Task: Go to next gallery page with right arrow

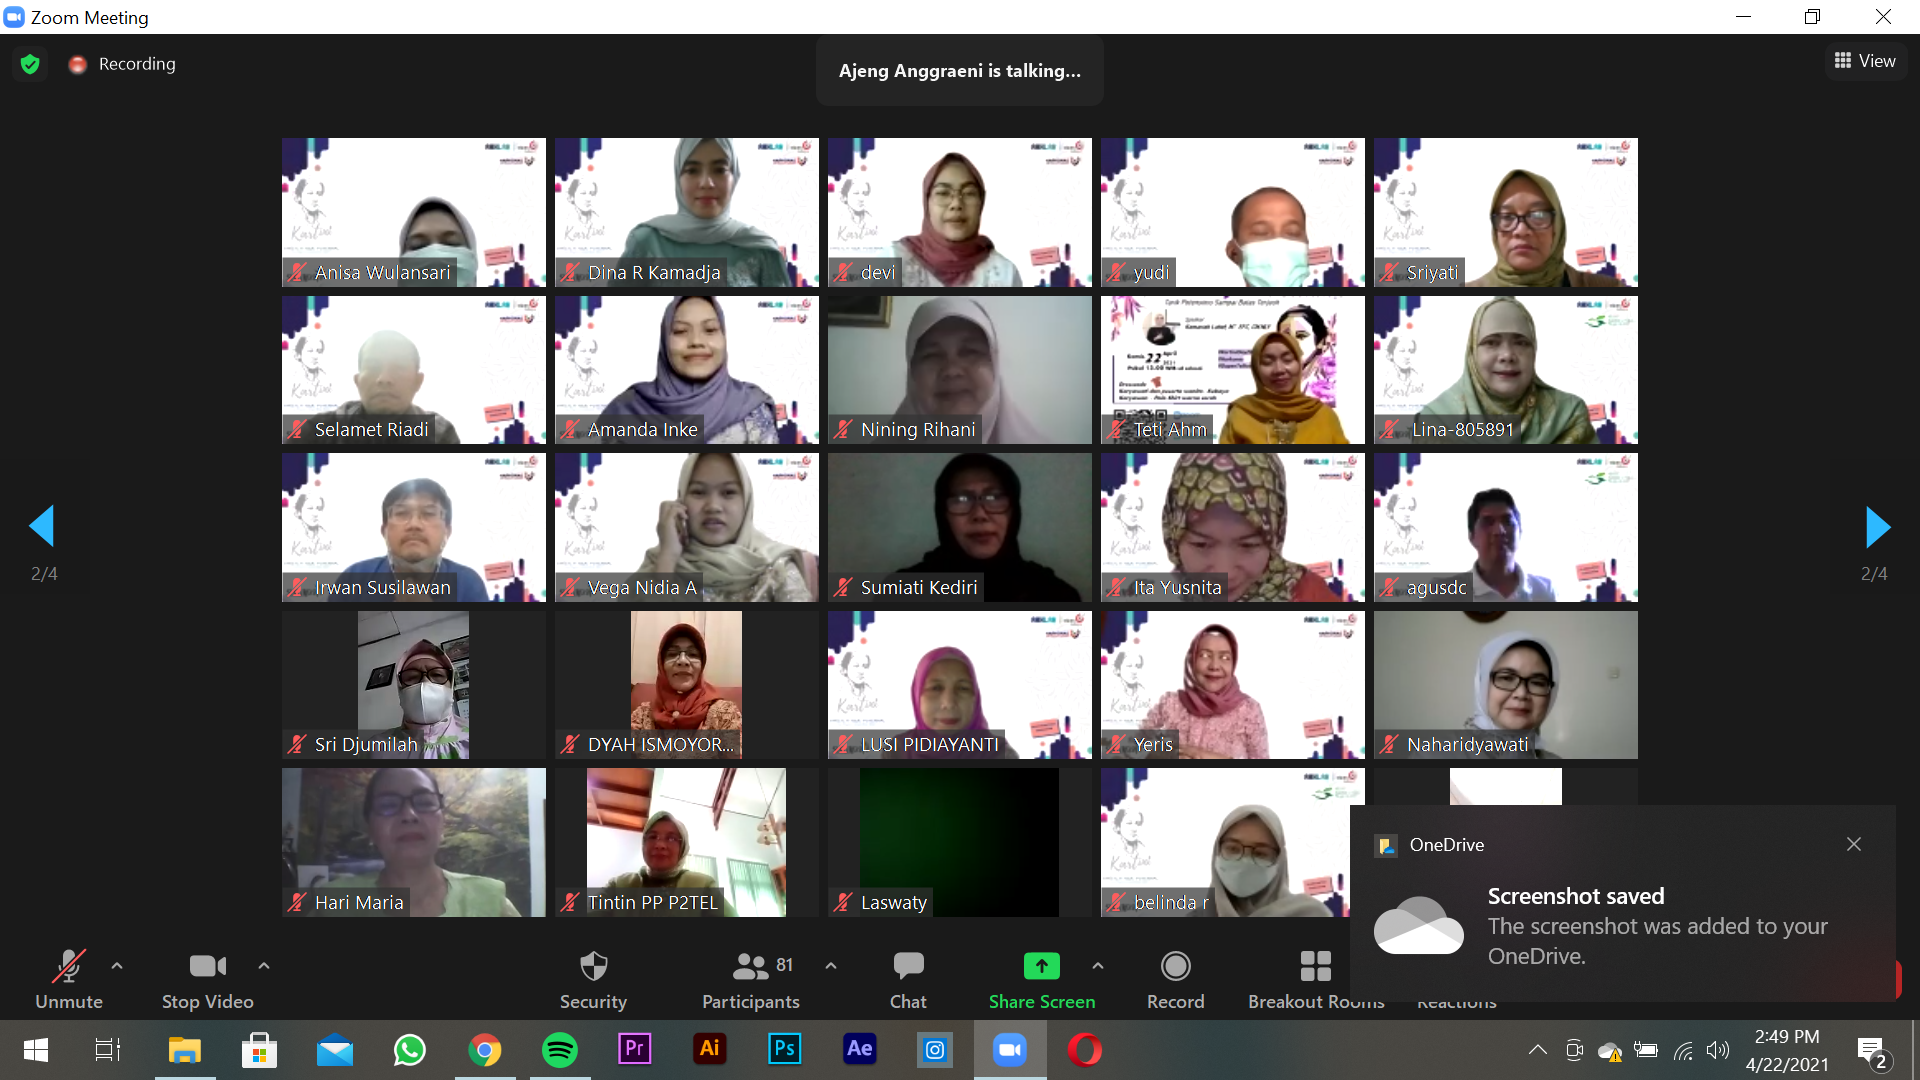Action: [x=1877, y=526]
